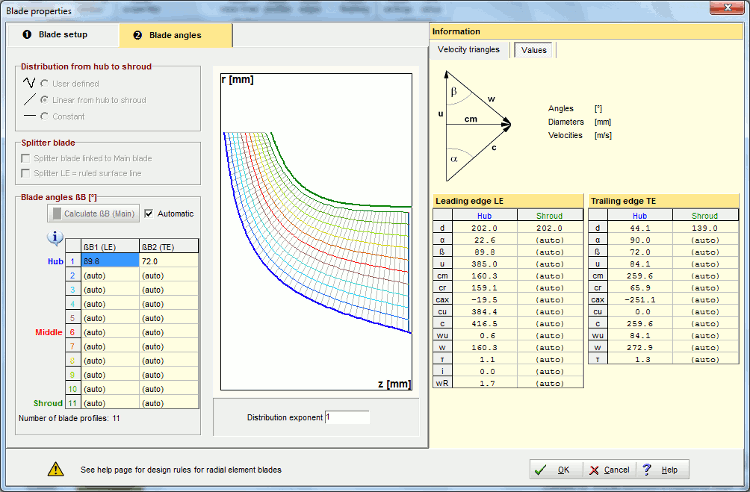The height and width of the screenshot is (492, 750).
Task: Click the constant distribution dash icon
Action: pos(30,116)
